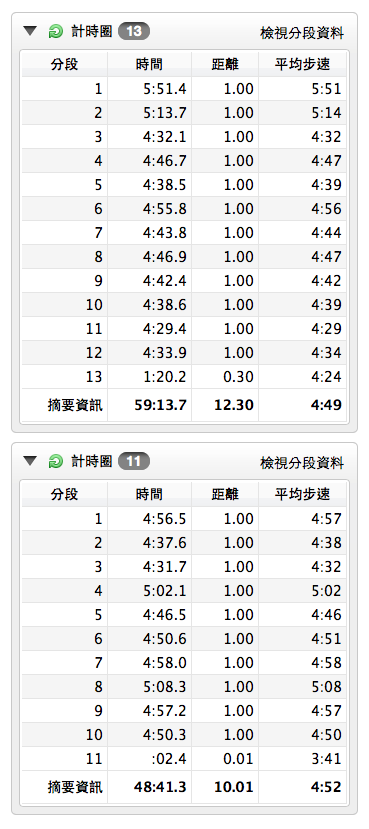This screenshot has height=829, width=369.
Task: Select lap 13 row with time 1:20.2
Action: tap(184, 377)
